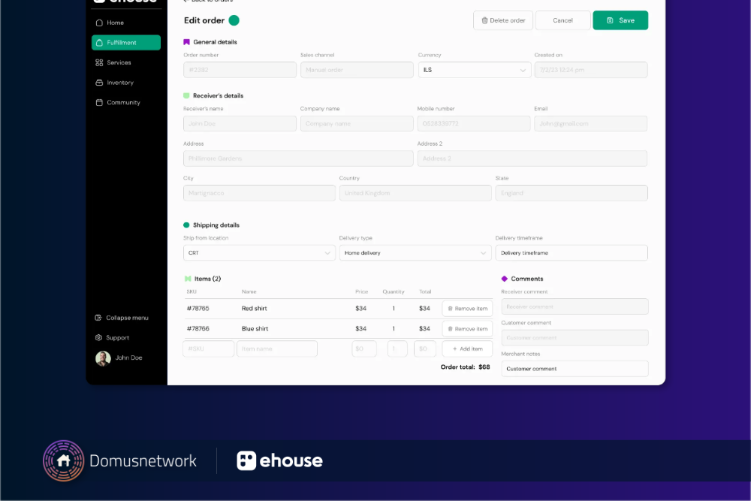
Task: Click the green status dot beside Edit order
Action: pyautogui.click(x=234, y=20)
